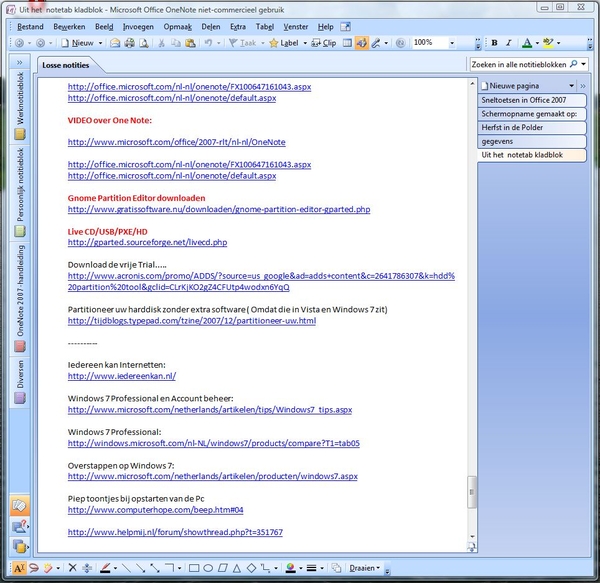This screenshot has width=600, height=583.
Task: Click Insert extra writing space icon
Action: click(x=87, y=568)
